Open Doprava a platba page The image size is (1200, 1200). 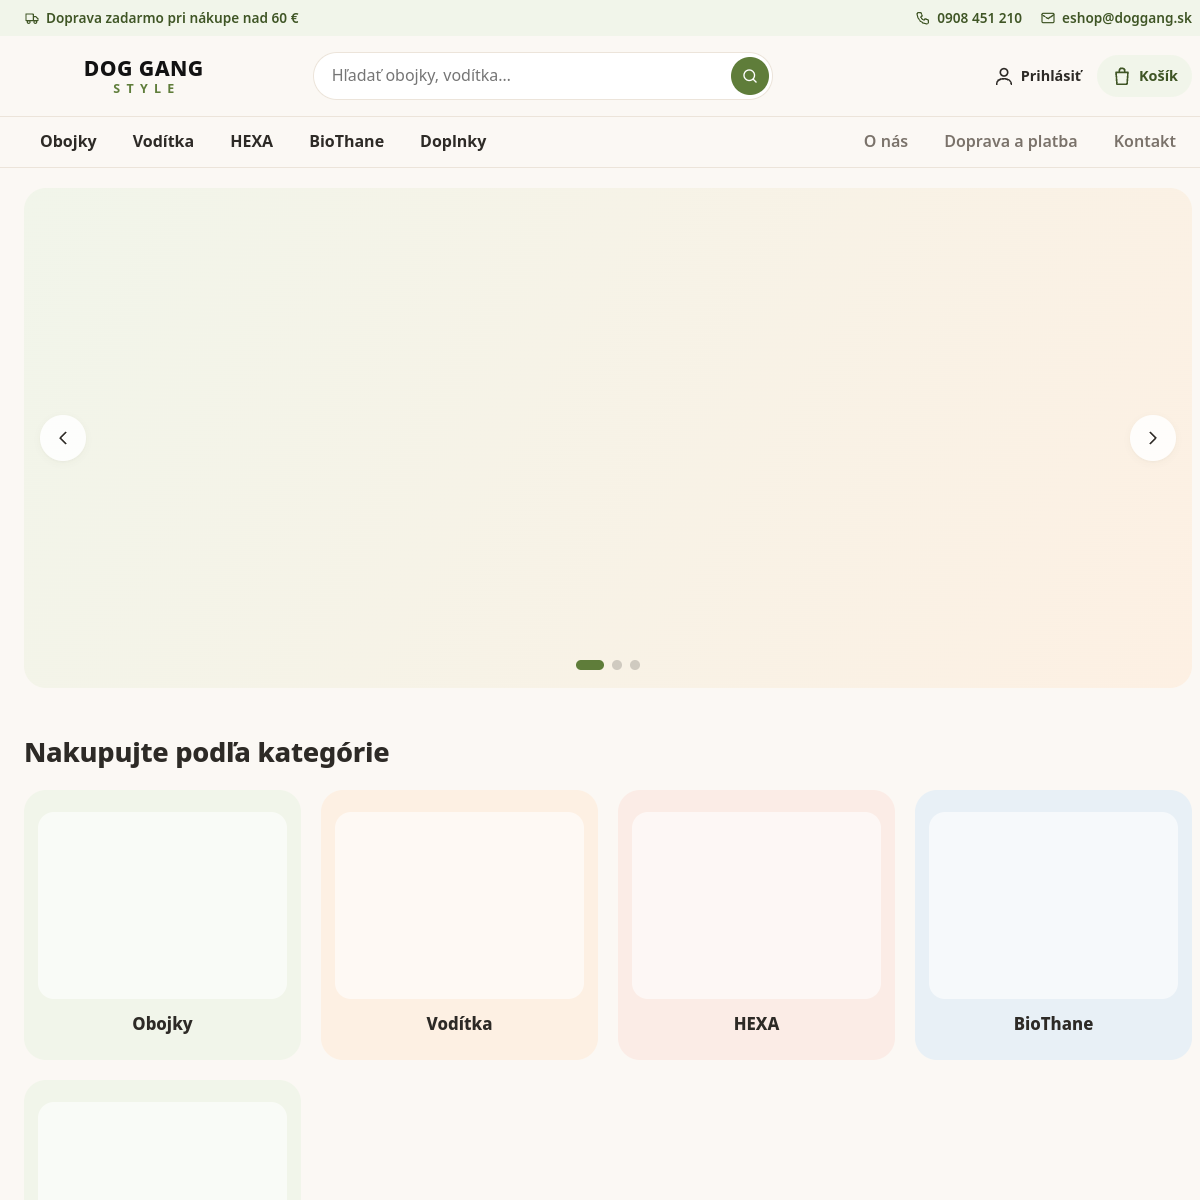(1011, 141)
